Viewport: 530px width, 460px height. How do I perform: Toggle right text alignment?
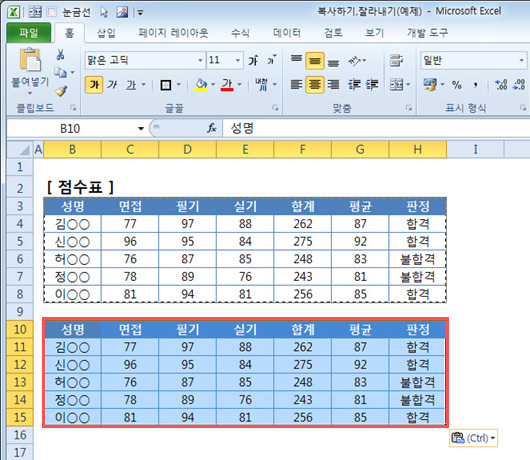tap(333, 84)
